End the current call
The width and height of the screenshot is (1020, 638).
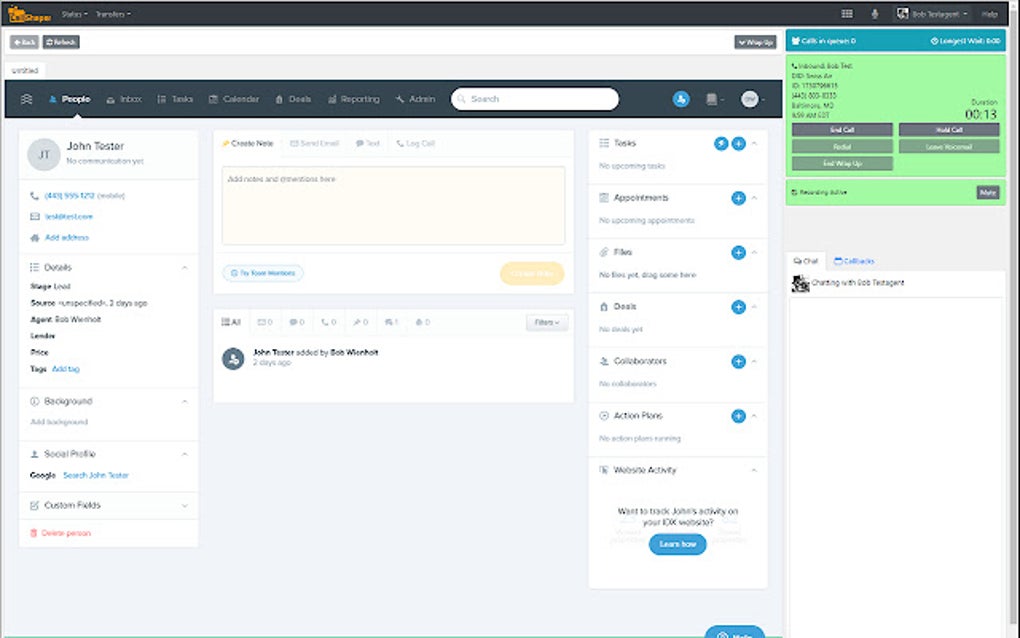[843, 130]
